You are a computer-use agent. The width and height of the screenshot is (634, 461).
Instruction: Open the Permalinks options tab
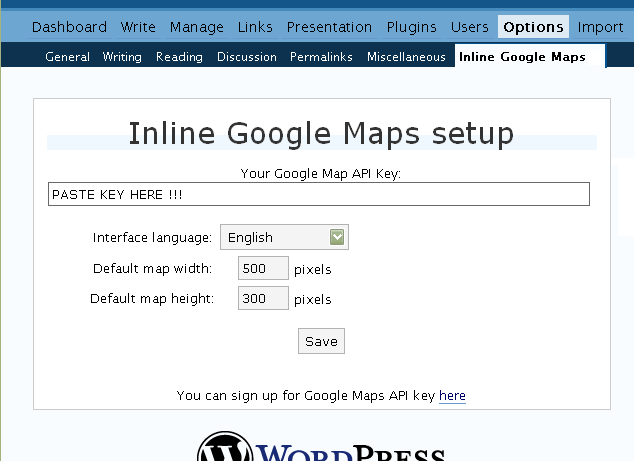[x=321, y=57]
